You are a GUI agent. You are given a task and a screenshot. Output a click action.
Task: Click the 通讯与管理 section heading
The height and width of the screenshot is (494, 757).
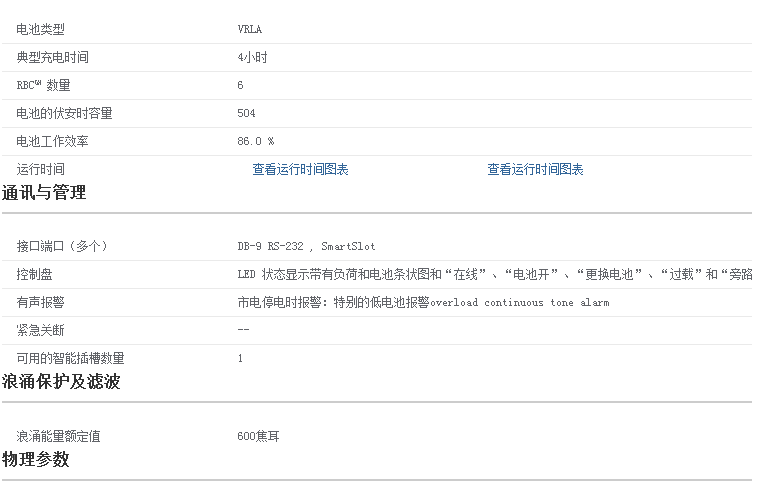44,193
